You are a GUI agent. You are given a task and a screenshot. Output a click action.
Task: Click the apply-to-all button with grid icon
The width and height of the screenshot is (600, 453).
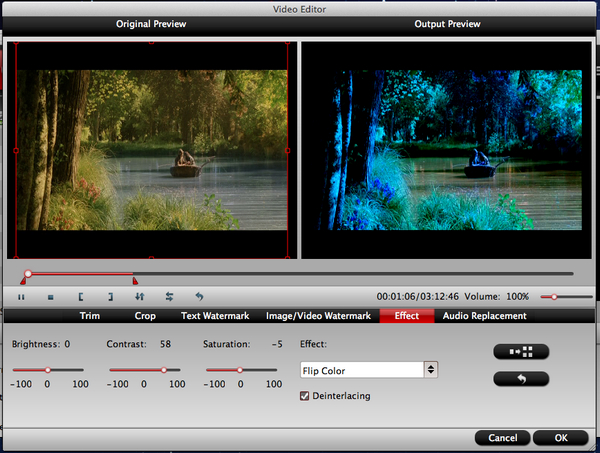[x=521, y=352]
